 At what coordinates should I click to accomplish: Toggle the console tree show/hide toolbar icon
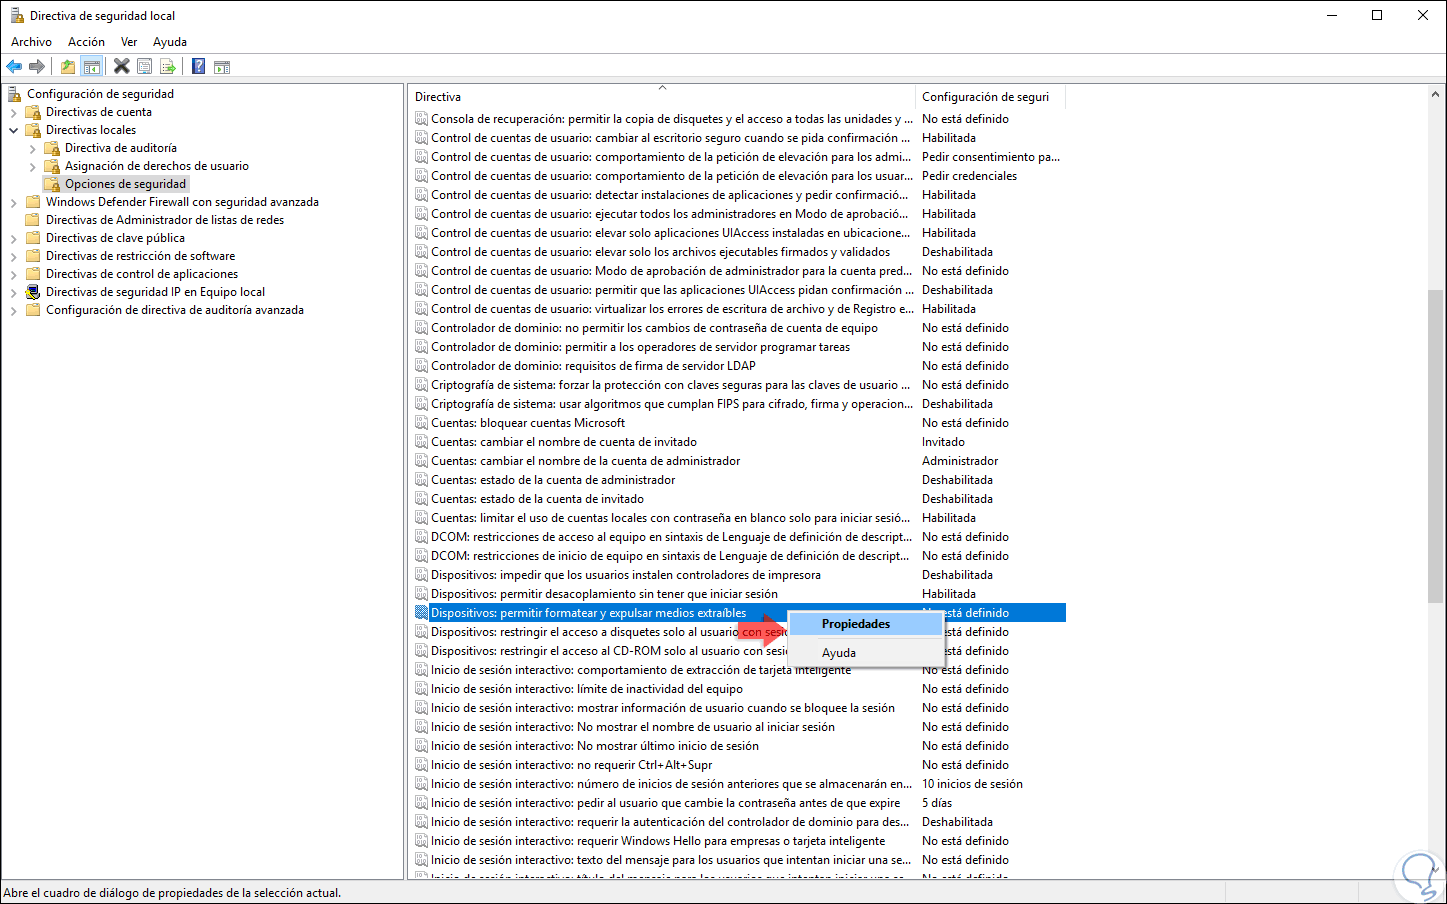point(91,67)
